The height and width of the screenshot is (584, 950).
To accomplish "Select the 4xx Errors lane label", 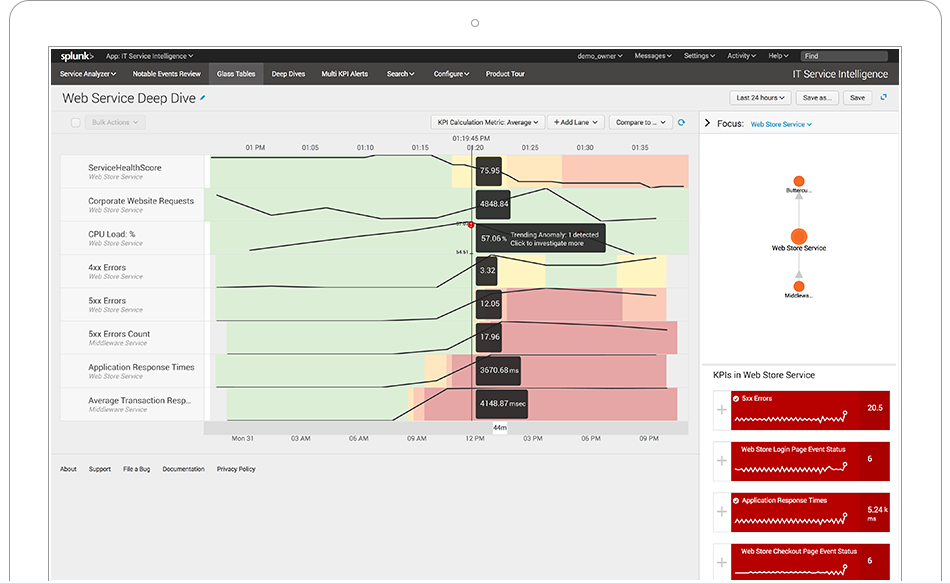I will 107,268.
